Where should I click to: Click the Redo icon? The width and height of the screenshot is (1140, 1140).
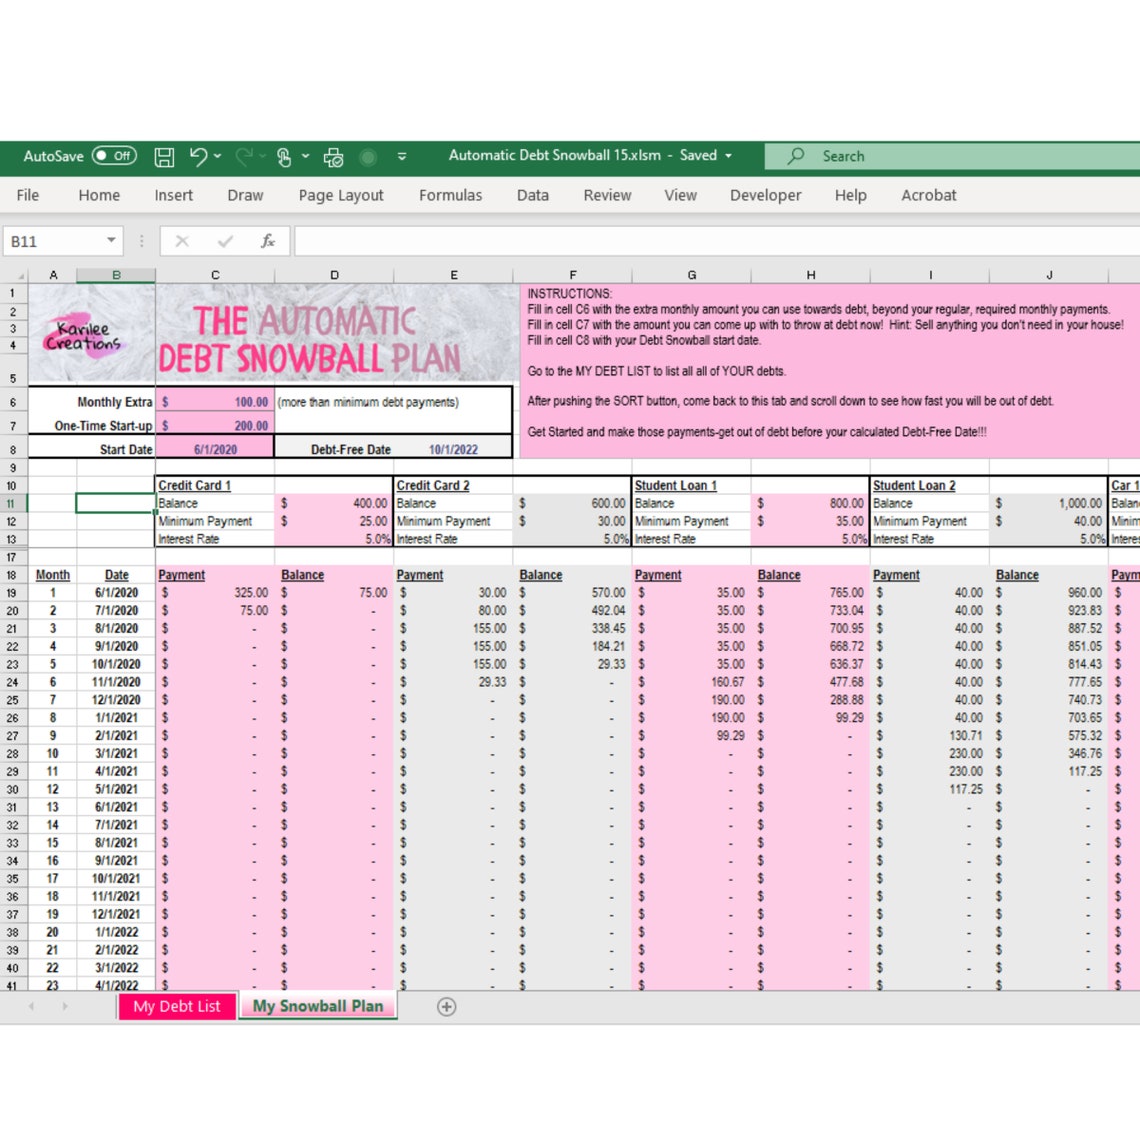(246, 156)
